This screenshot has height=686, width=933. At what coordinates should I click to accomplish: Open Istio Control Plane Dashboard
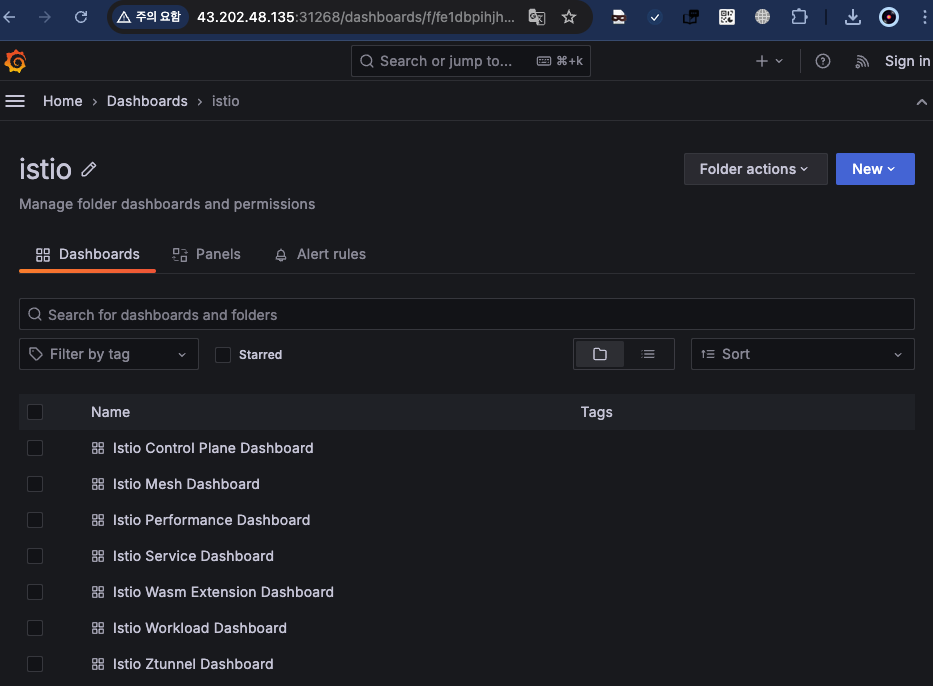(x=213, y=448)
